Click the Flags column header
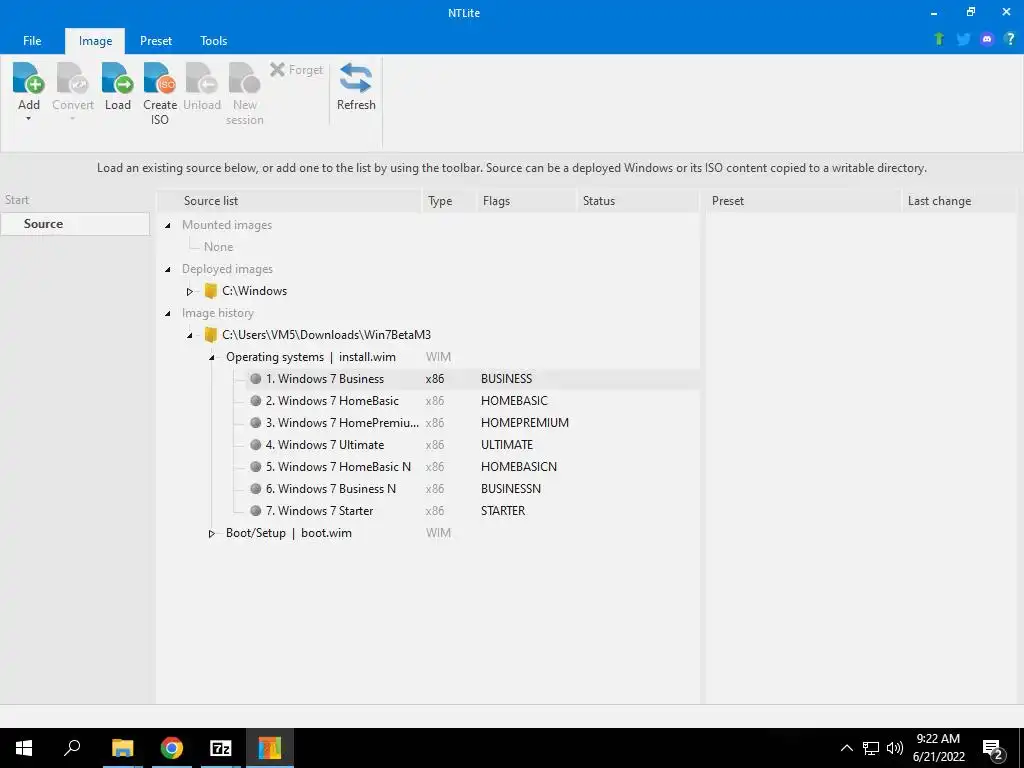Viewport: 1024px width, 768px height. click(x=527, y=201)
